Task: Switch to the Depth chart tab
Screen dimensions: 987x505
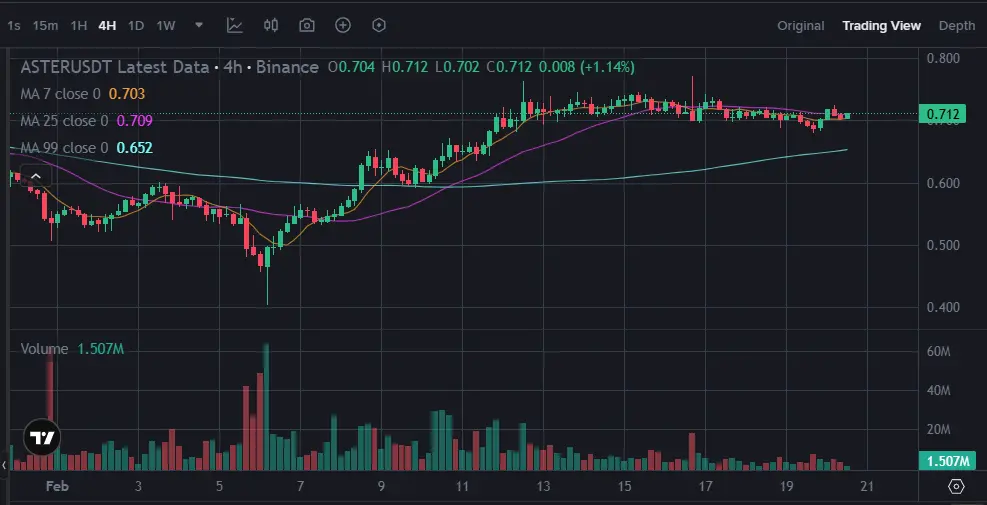Action: (956, 26)
